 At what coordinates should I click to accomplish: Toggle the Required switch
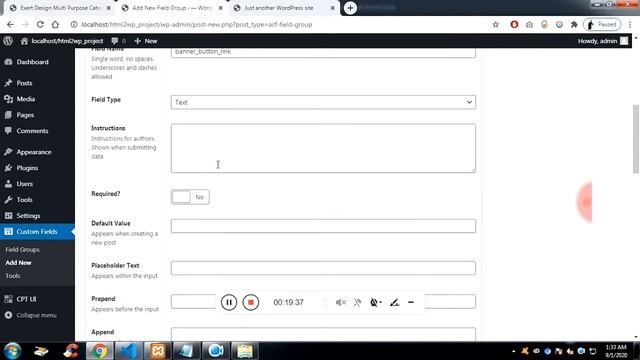[x=190, y=197]
